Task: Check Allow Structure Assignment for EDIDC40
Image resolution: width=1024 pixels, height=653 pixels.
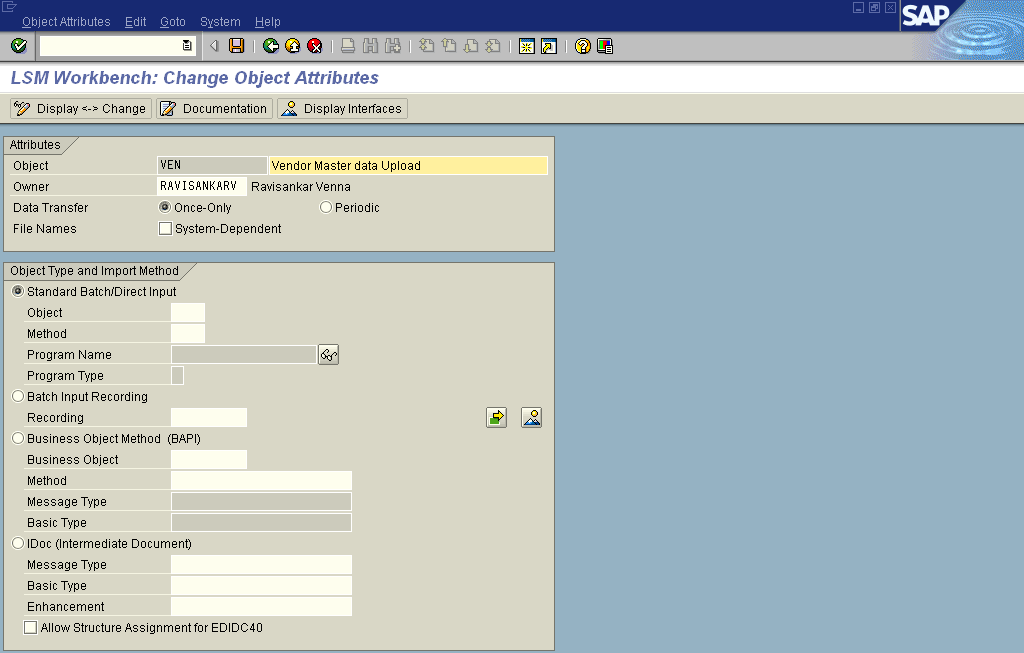Action: pos(31,628)
